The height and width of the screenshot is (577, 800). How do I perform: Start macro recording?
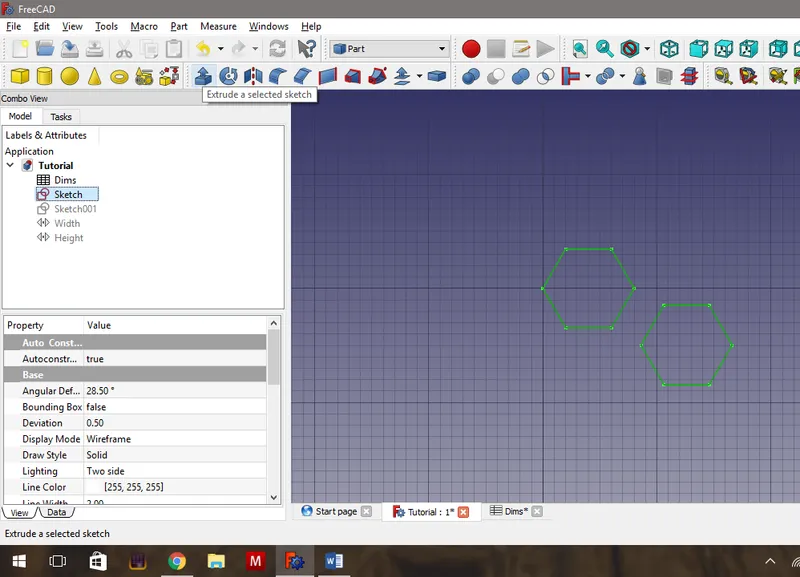[470, 47]
